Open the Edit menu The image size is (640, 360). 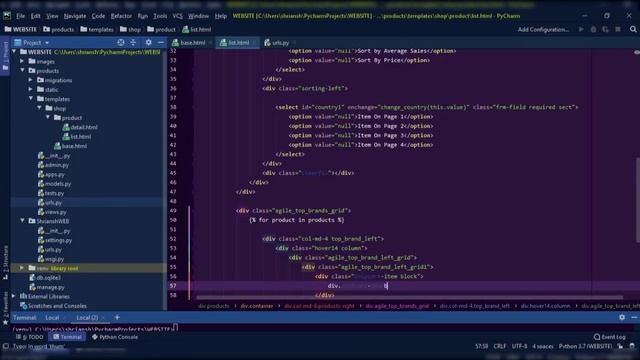(36, 16)
